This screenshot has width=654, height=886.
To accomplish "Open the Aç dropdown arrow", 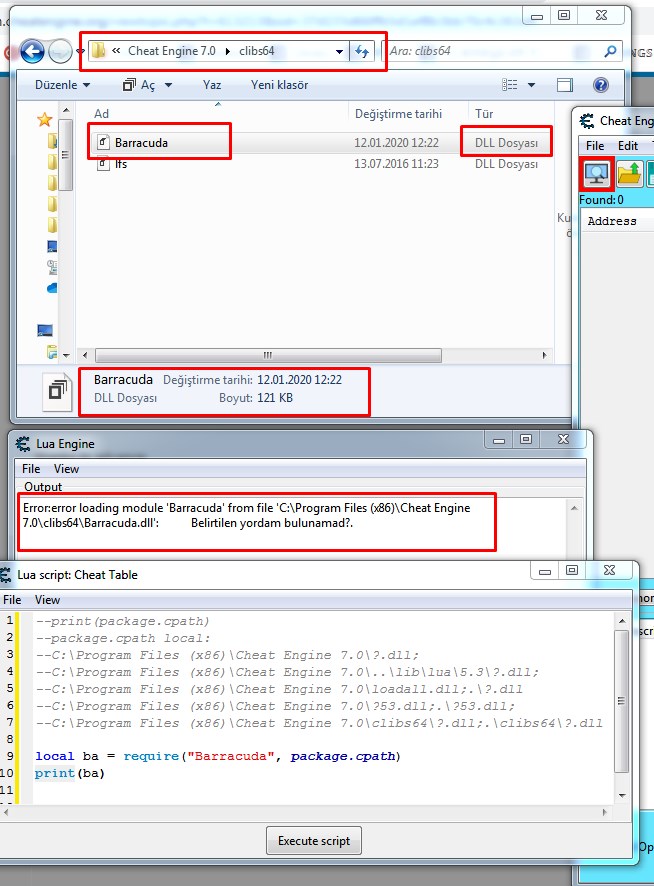I will [168, 85].
